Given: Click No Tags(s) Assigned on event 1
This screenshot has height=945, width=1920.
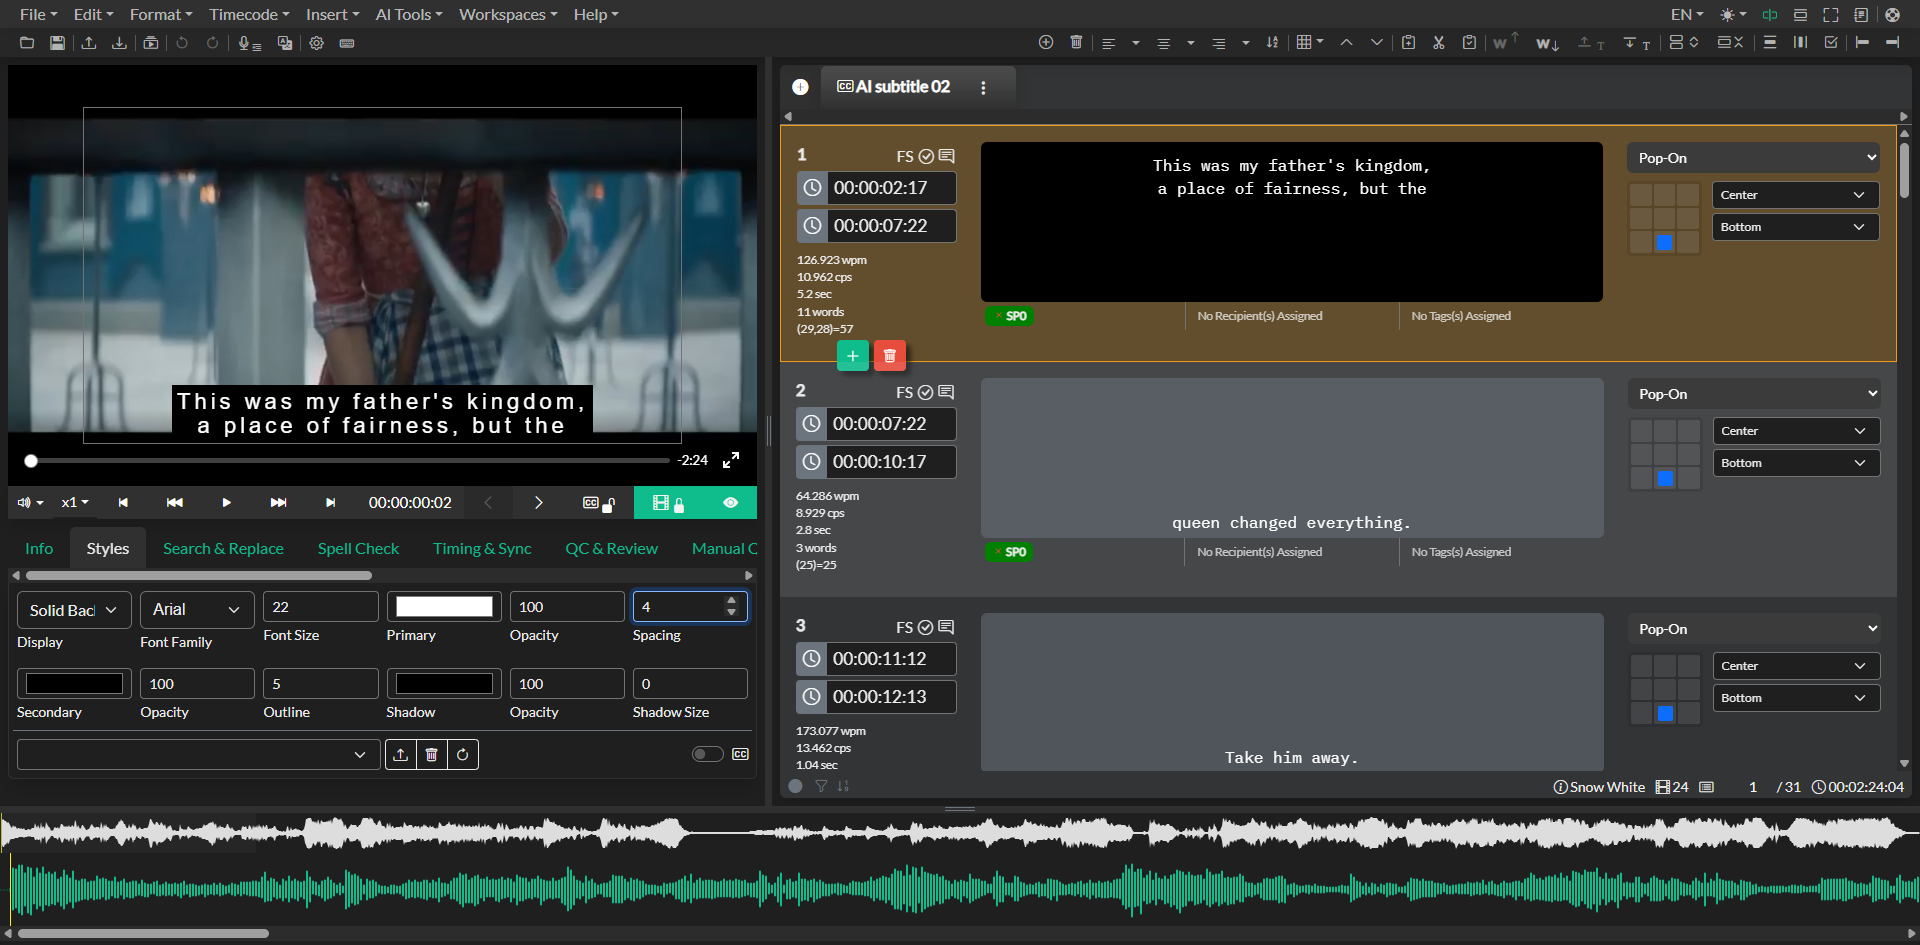Looking at the screenshot, I should click(x=1461, y=316).
